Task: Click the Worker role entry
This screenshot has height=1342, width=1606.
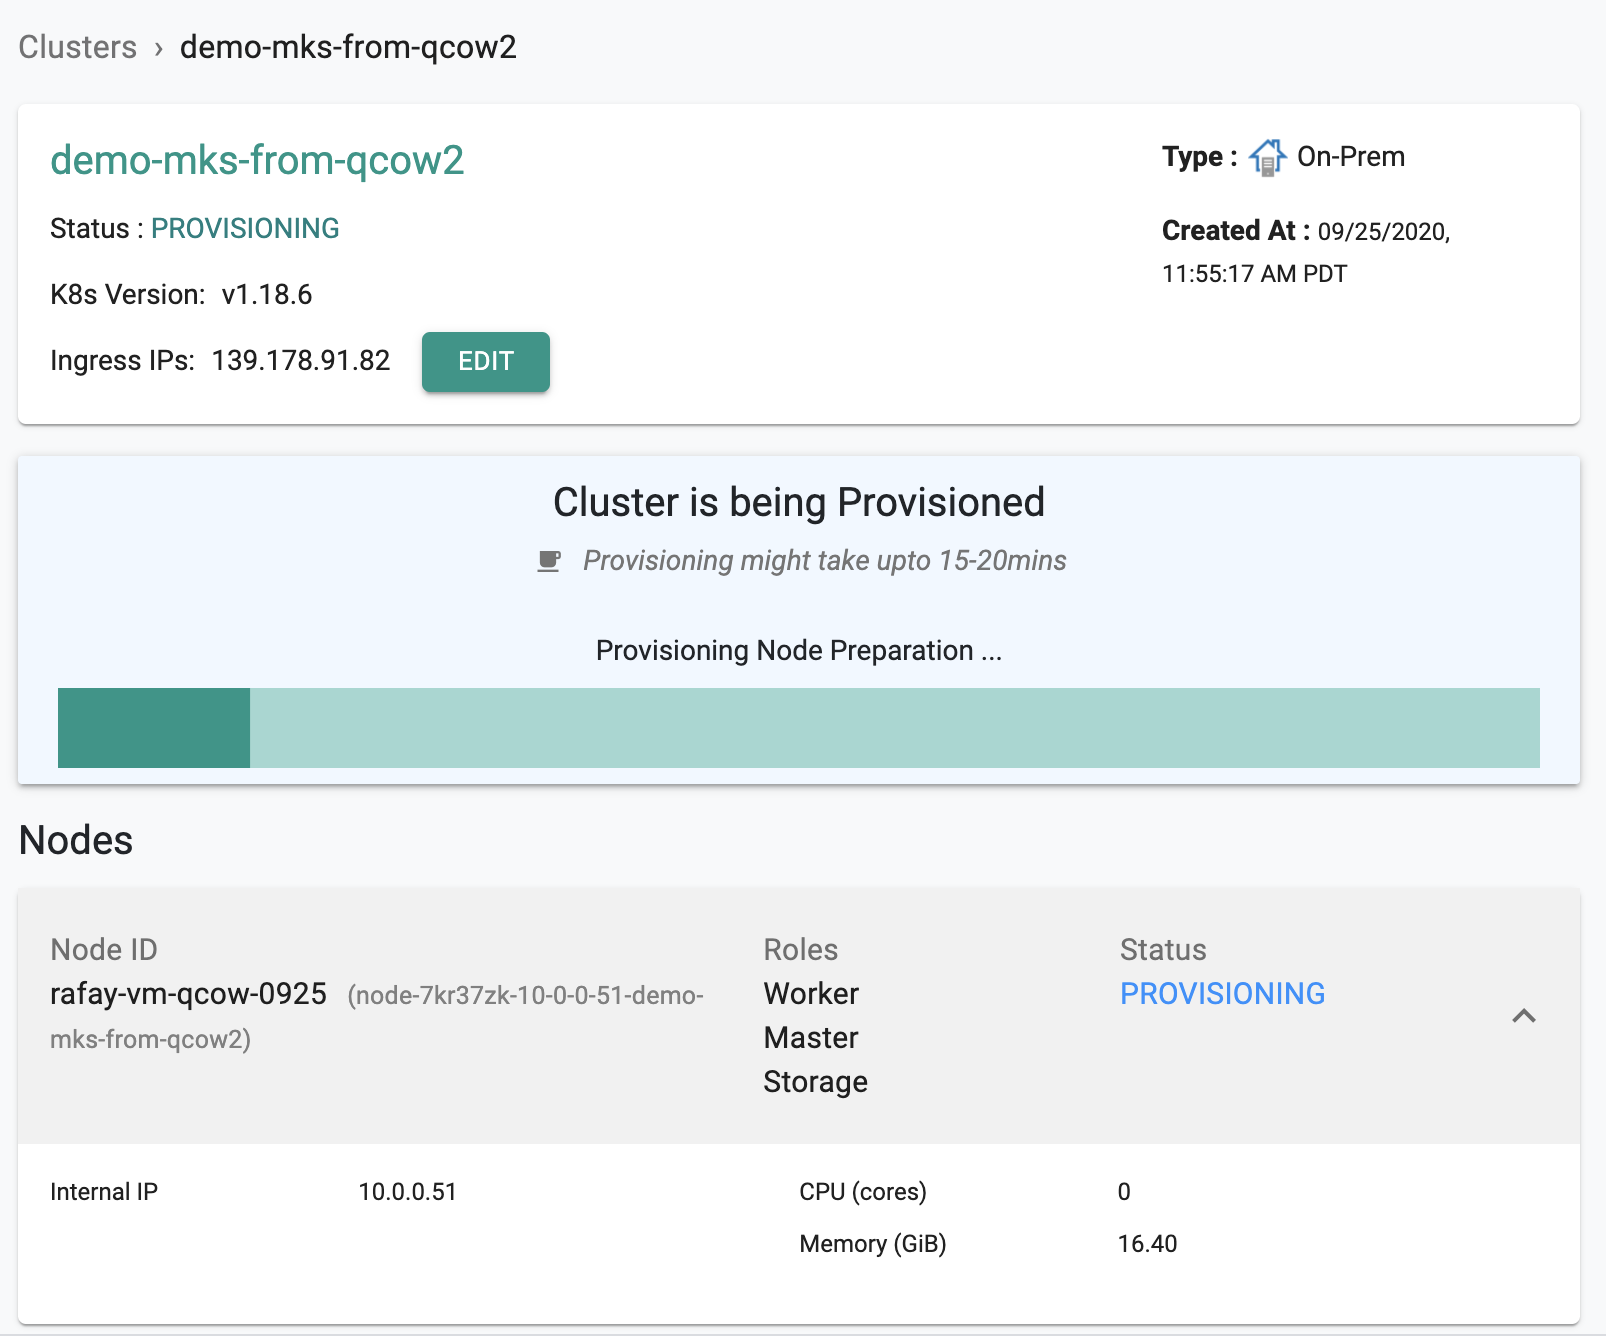Action: [x=811, y=993]
